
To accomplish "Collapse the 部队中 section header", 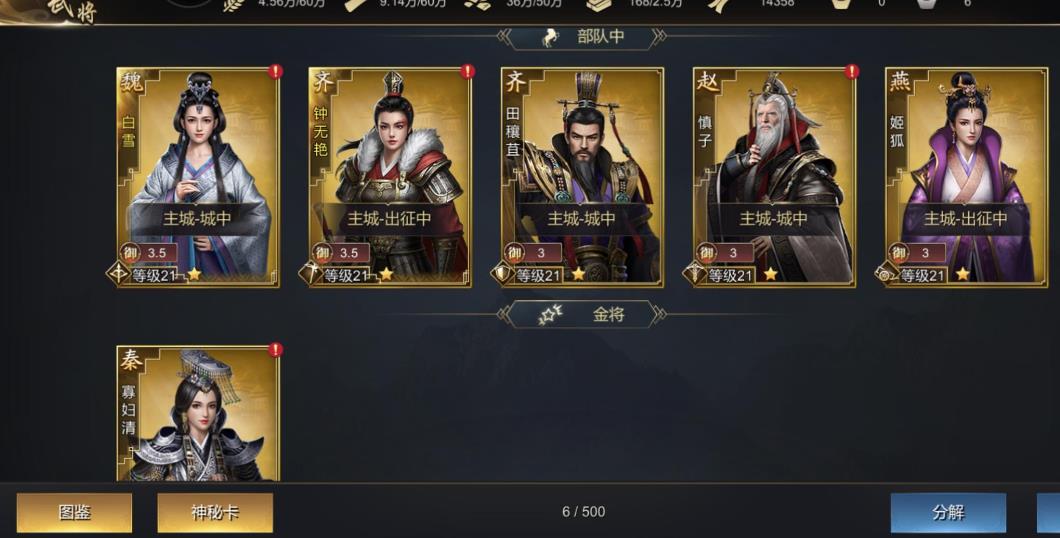I will (x=582, y=37).
